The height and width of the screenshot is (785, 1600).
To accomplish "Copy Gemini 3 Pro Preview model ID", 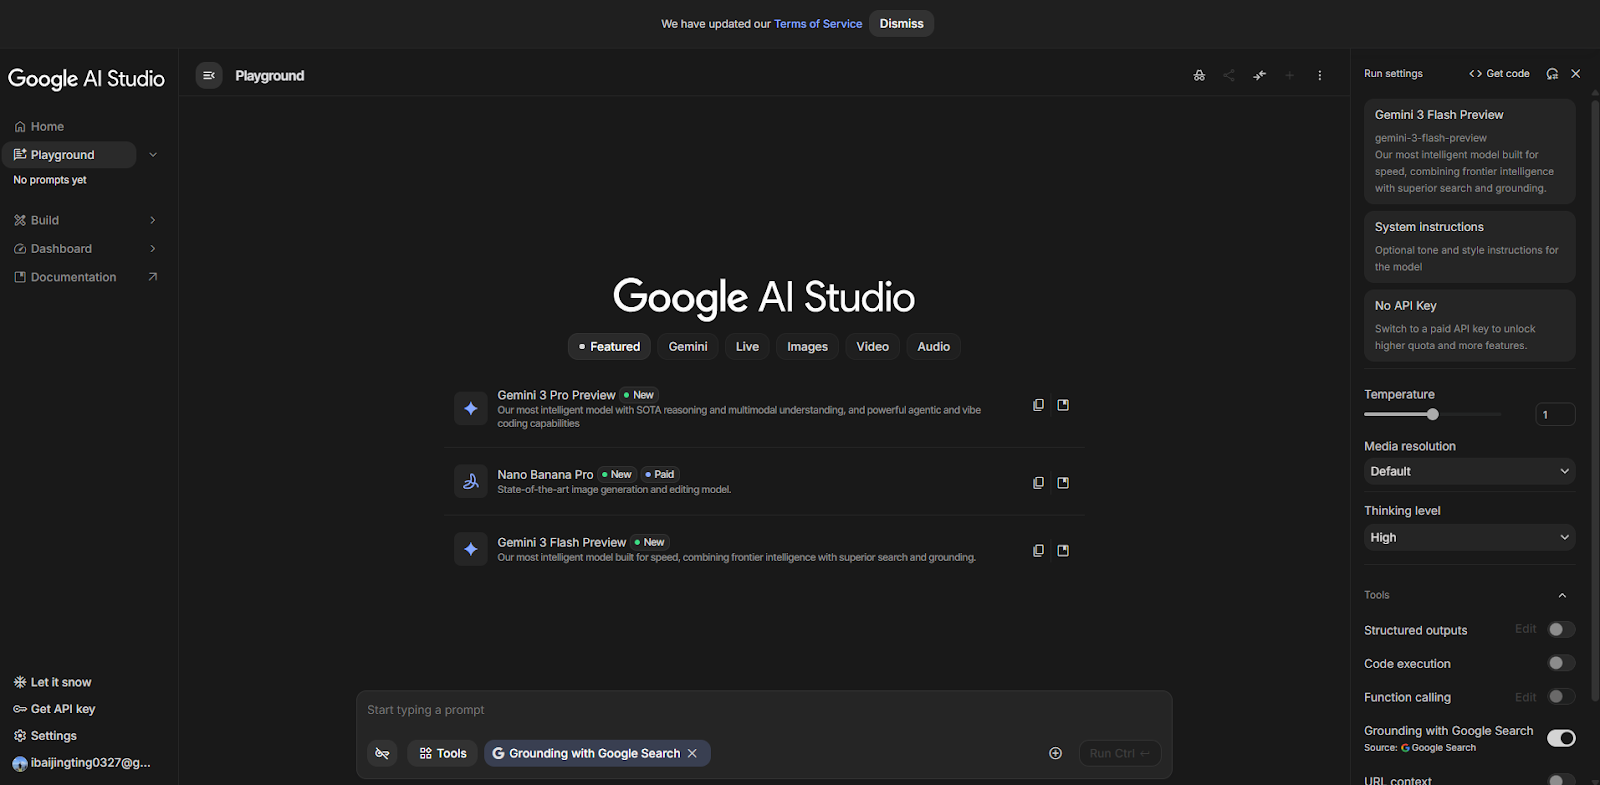I will coord(1038,405).
